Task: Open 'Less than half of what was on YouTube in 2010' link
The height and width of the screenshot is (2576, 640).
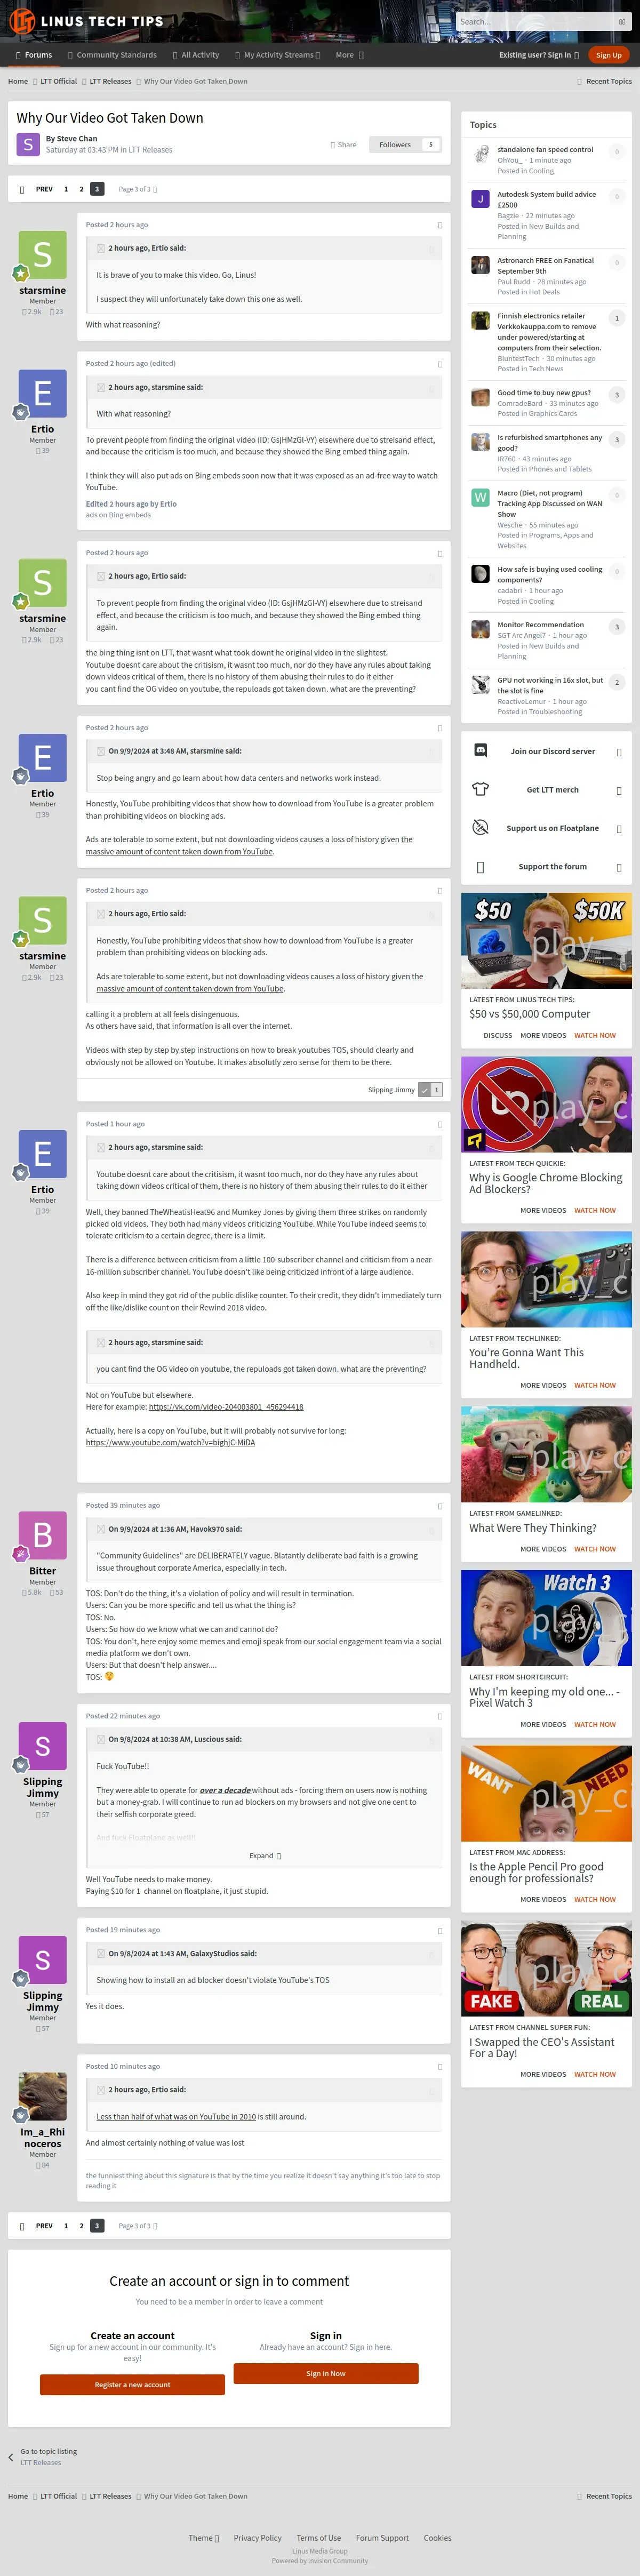Action: [176, 2117]
